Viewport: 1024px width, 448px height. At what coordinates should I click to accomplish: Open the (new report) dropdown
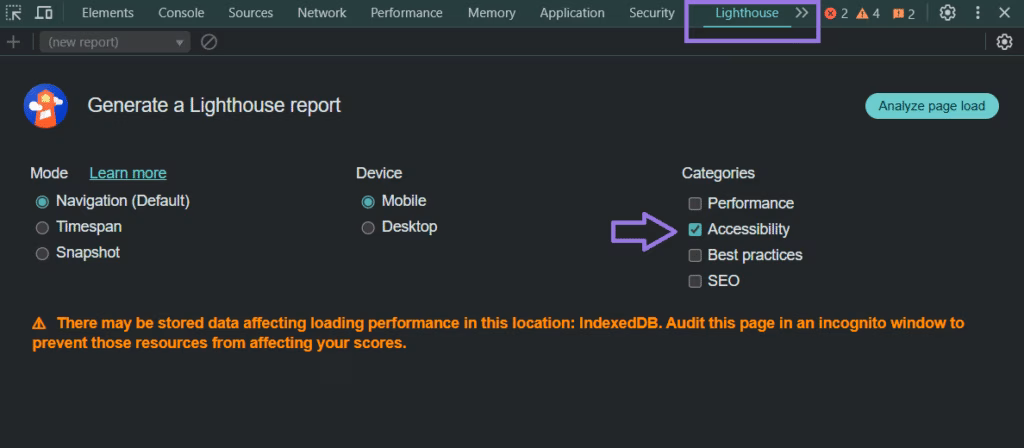(x=116, y=42)
